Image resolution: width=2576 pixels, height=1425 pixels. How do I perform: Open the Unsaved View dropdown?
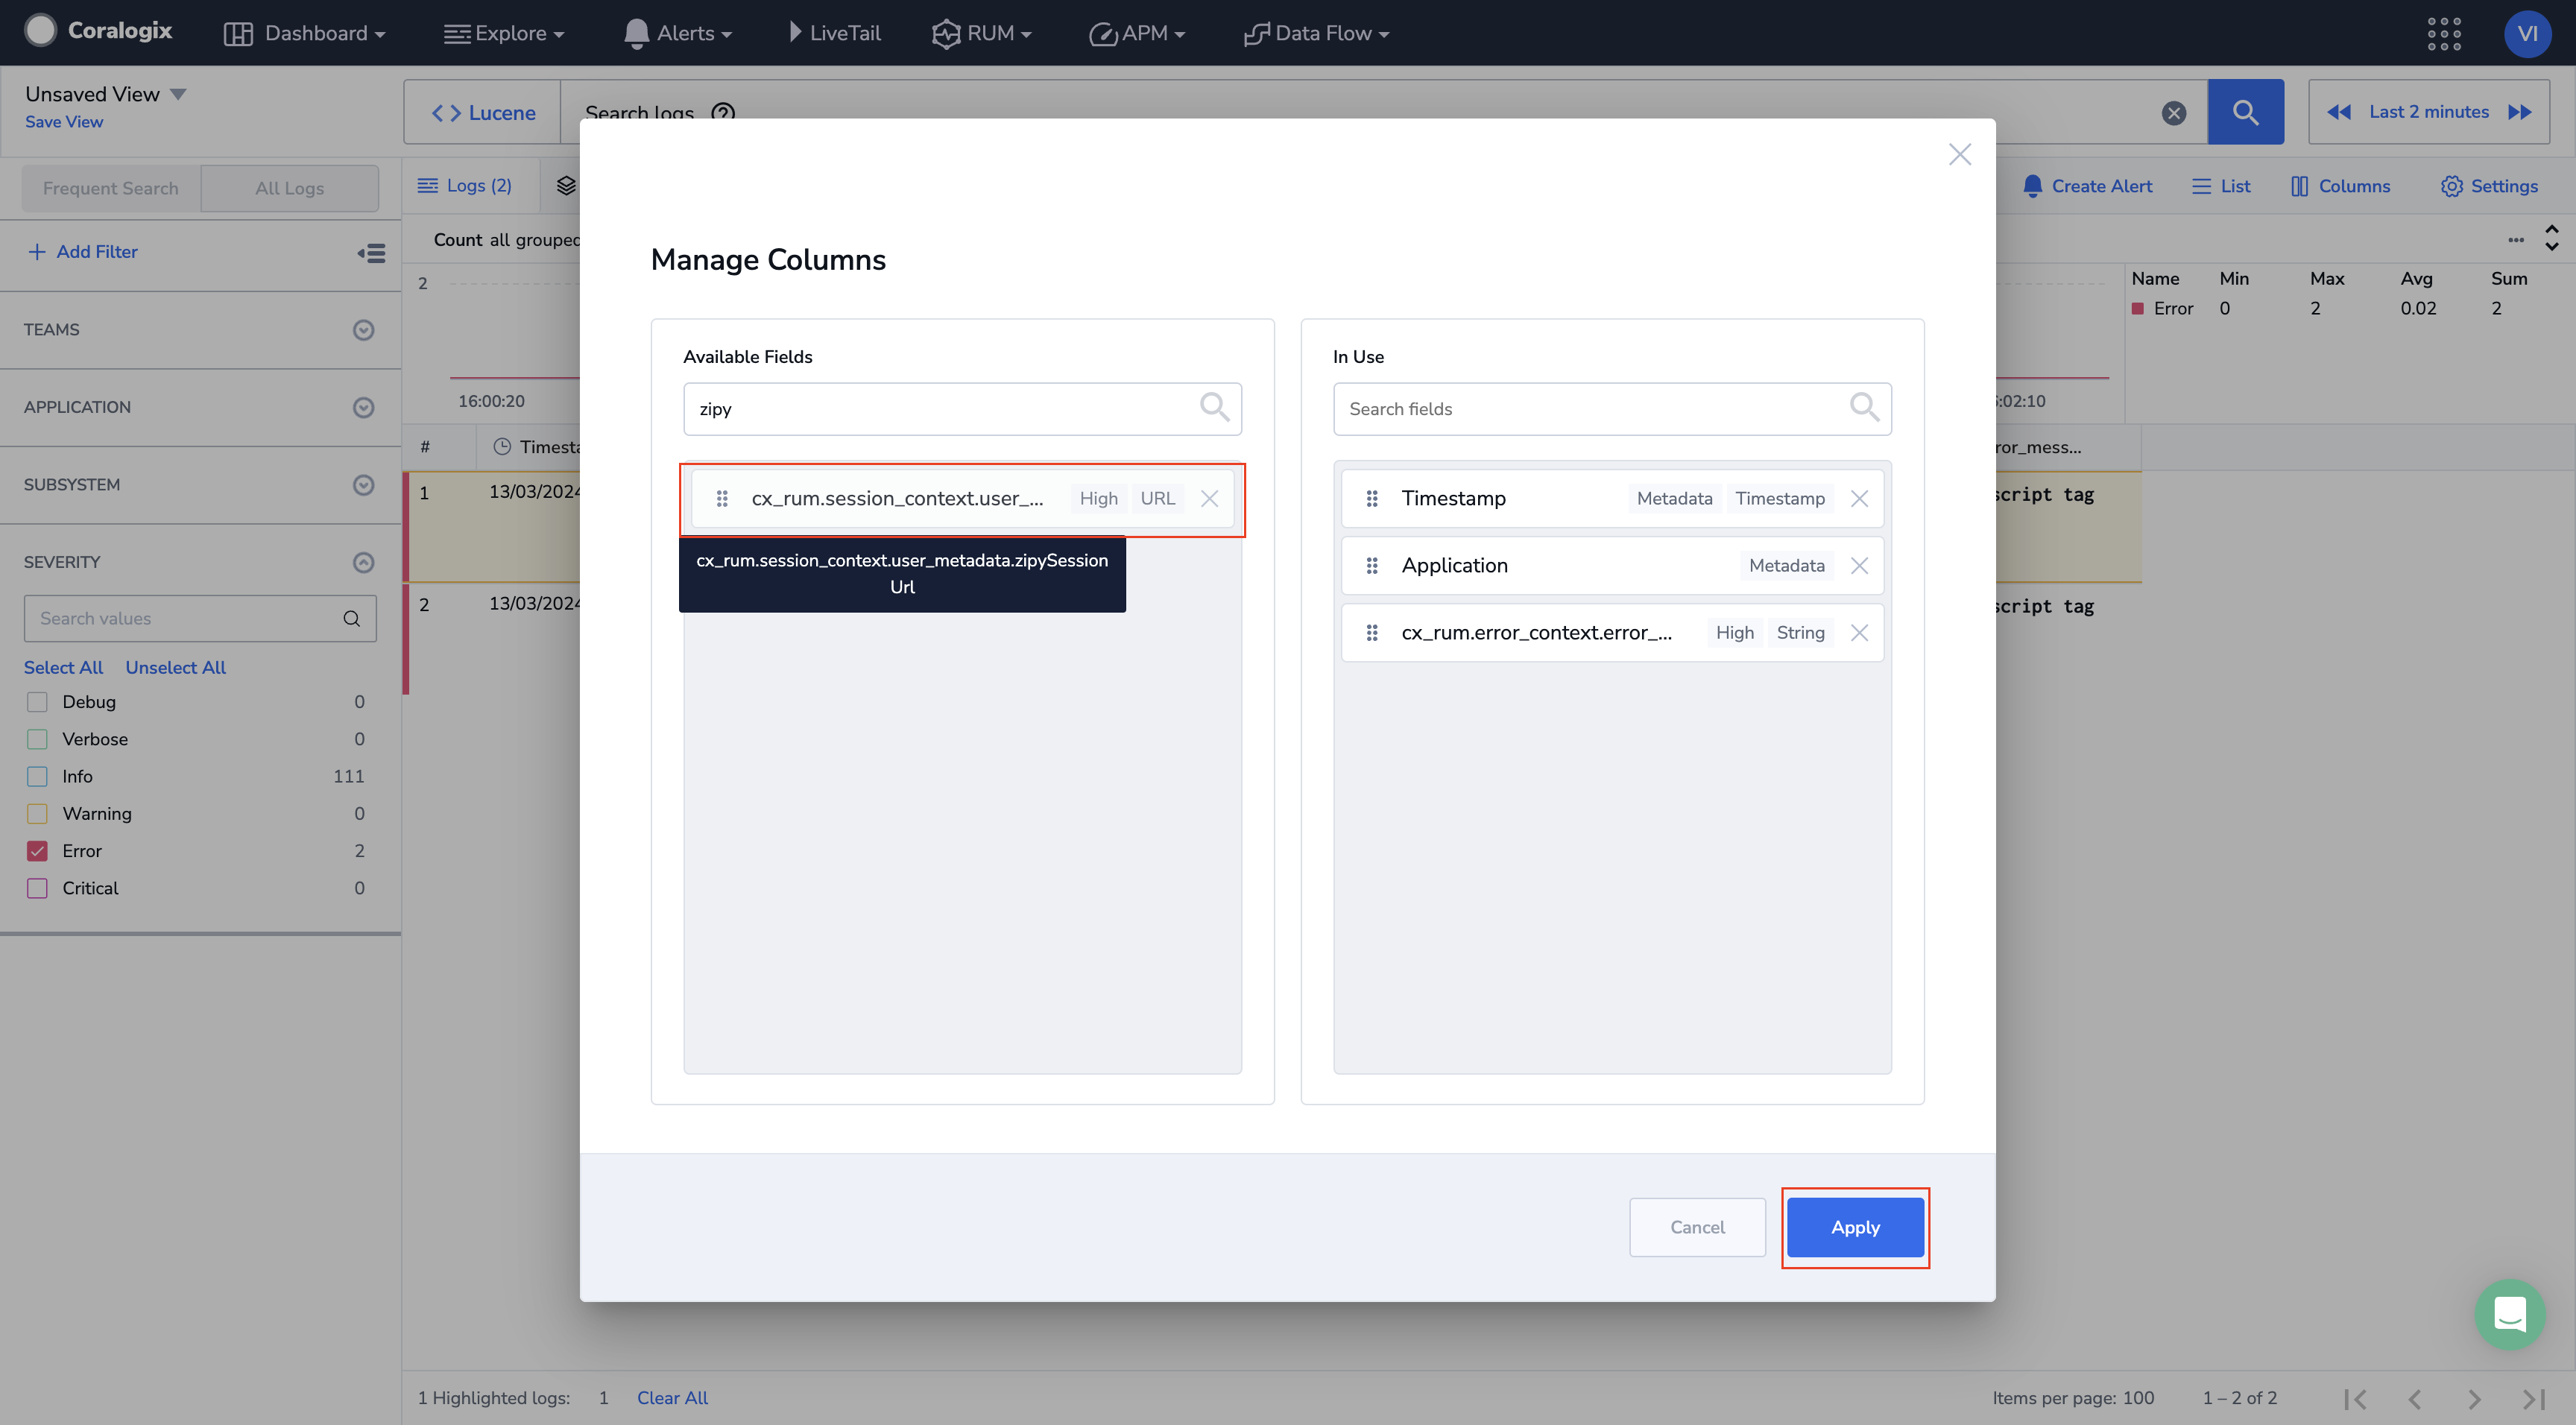click(x=178, y=94)
